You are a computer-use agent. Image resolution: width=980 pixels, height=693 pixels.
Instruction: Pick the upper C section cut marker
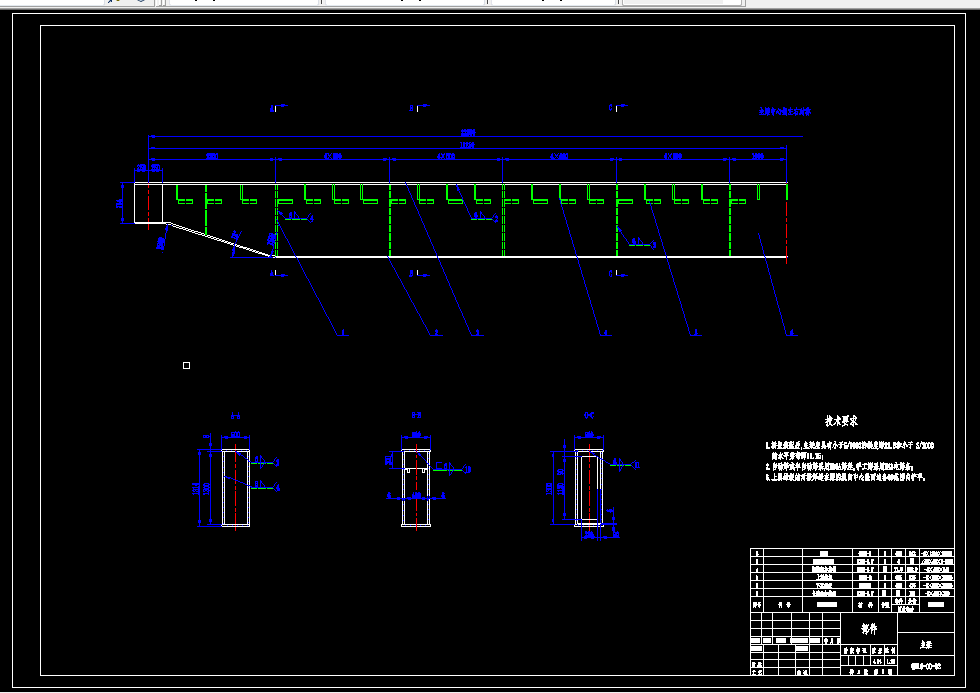(x=618, y=107)
